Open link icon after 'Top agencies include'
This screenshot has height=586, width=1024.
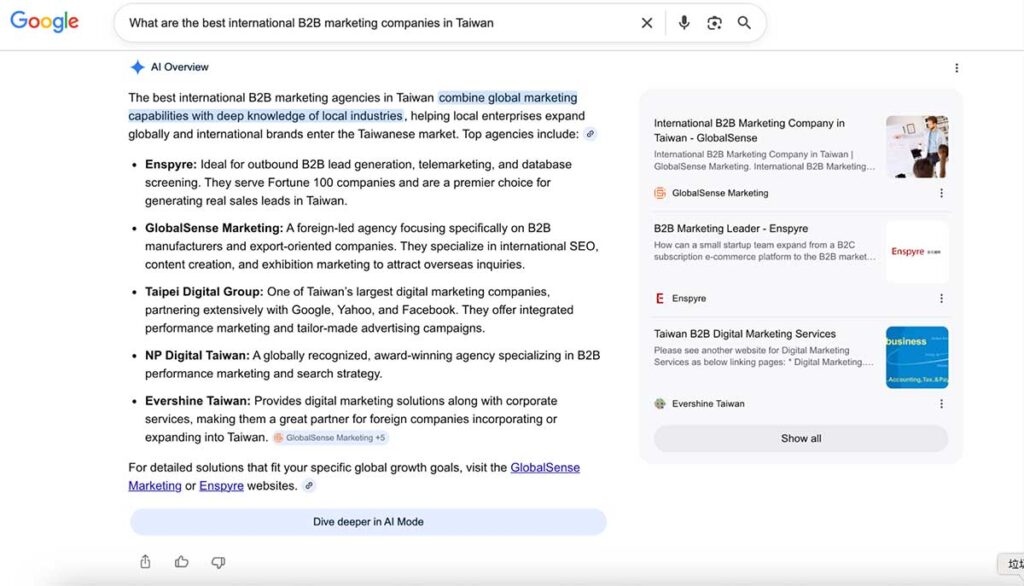click(x=590, y=134)
